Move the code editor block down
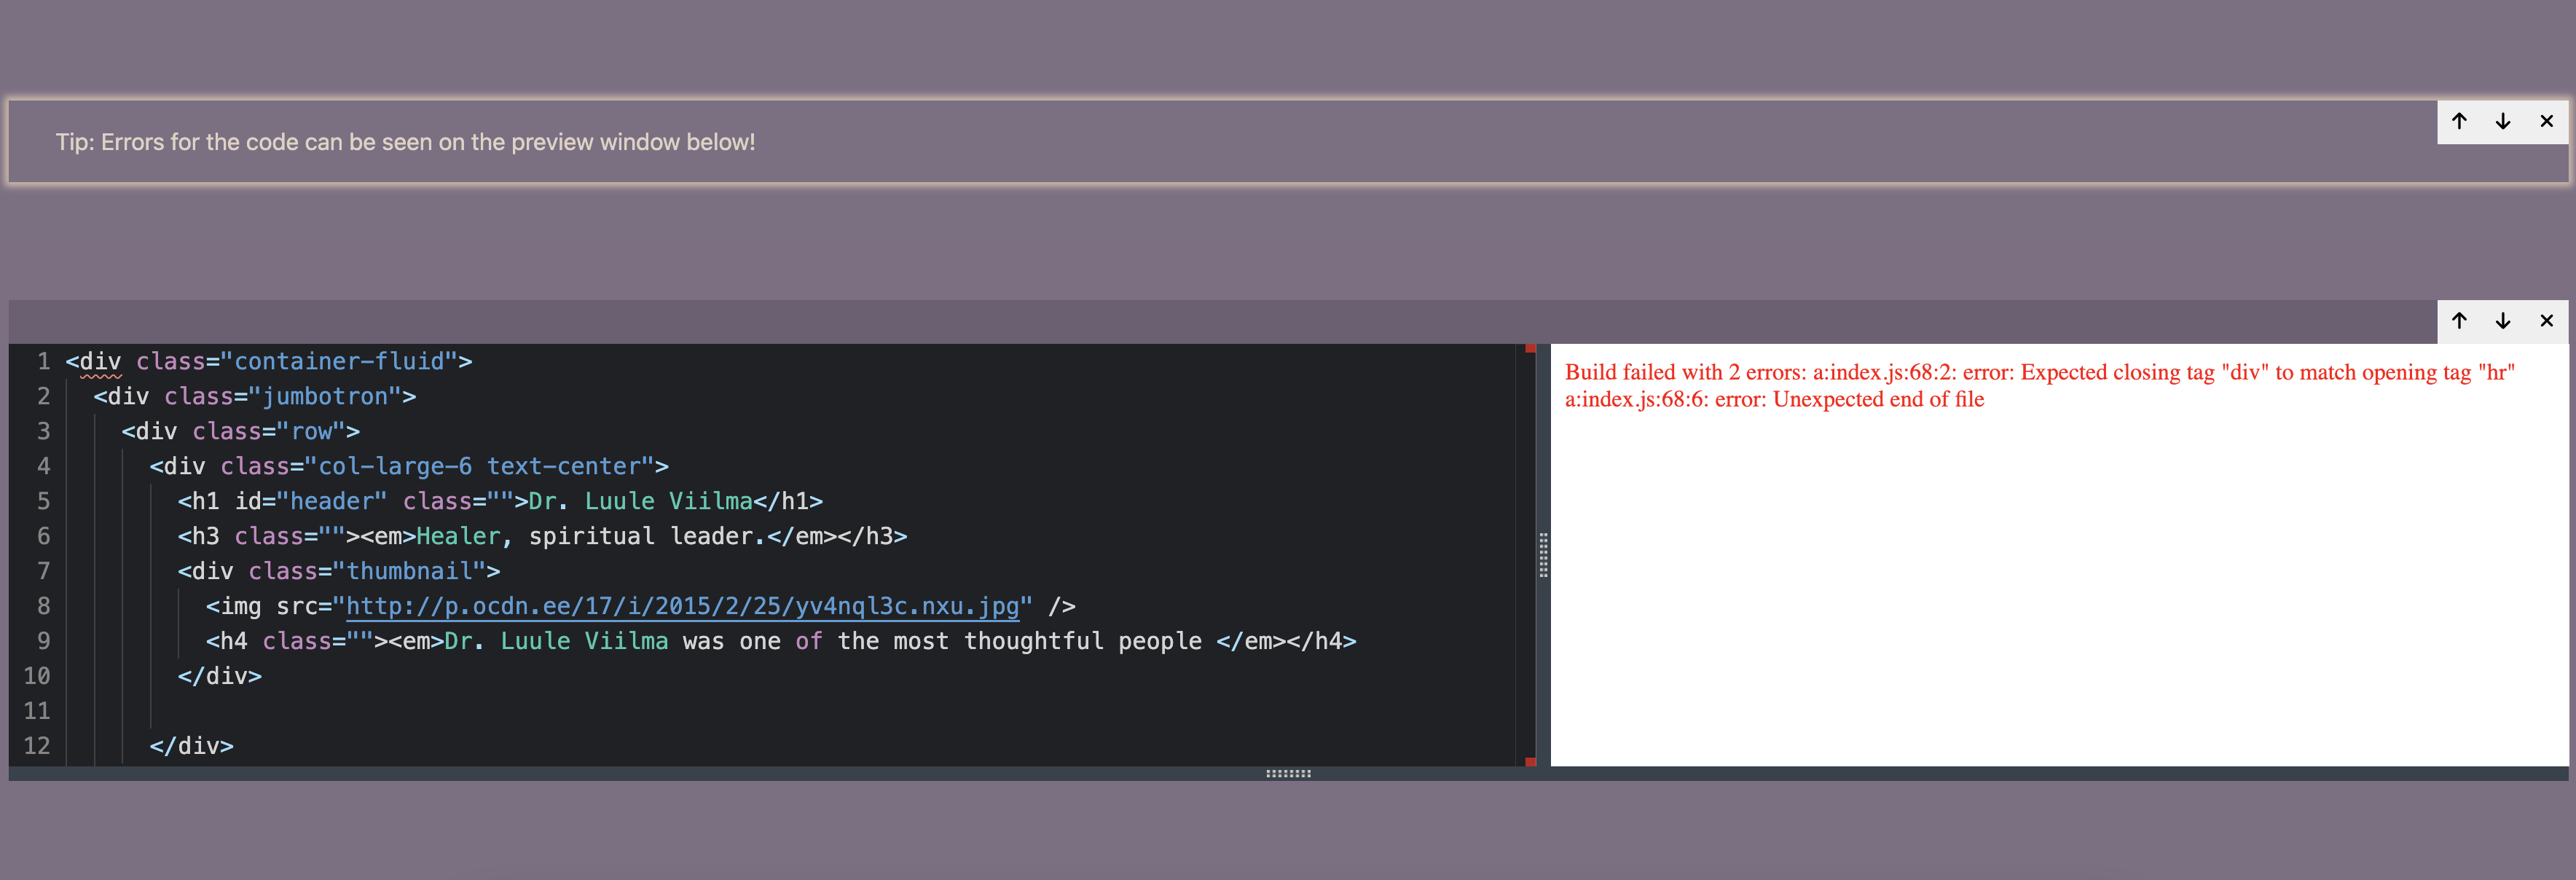This screenshot has width=2576, height=880. click(x=2503, y=321)
